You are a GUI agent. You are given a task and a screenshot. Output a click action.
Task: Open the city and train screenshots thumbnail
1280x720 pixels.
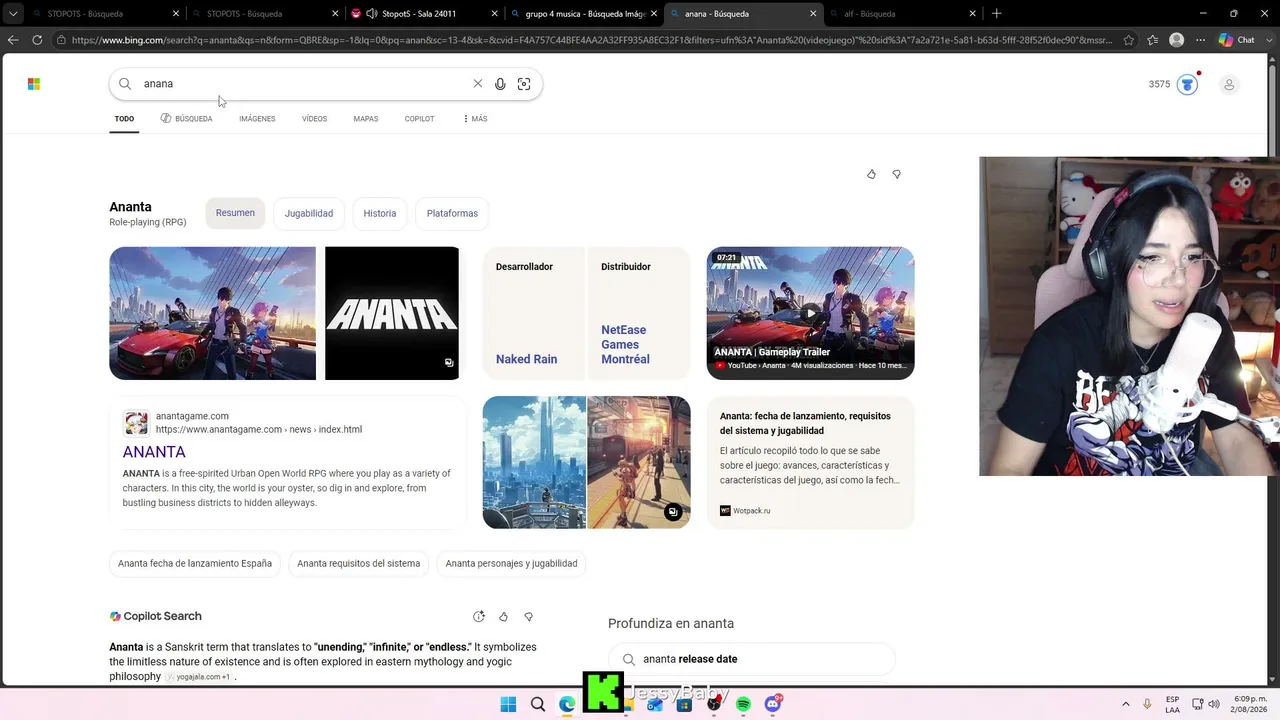coord(586,462)
